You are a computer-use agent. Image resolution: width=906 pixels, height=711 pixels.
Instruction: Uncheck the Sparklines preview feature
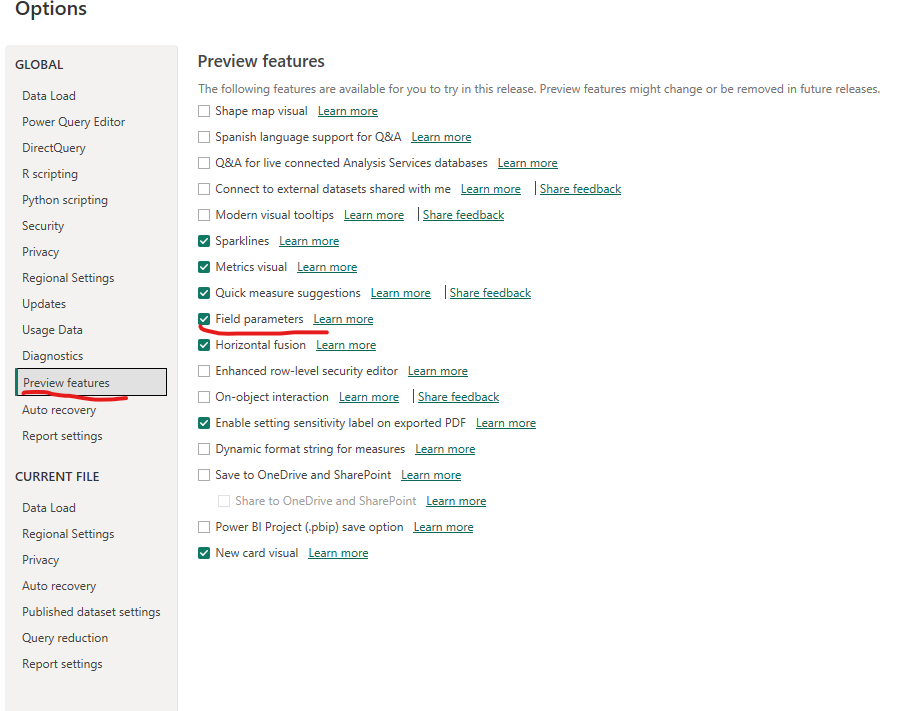tap(203, 241)
